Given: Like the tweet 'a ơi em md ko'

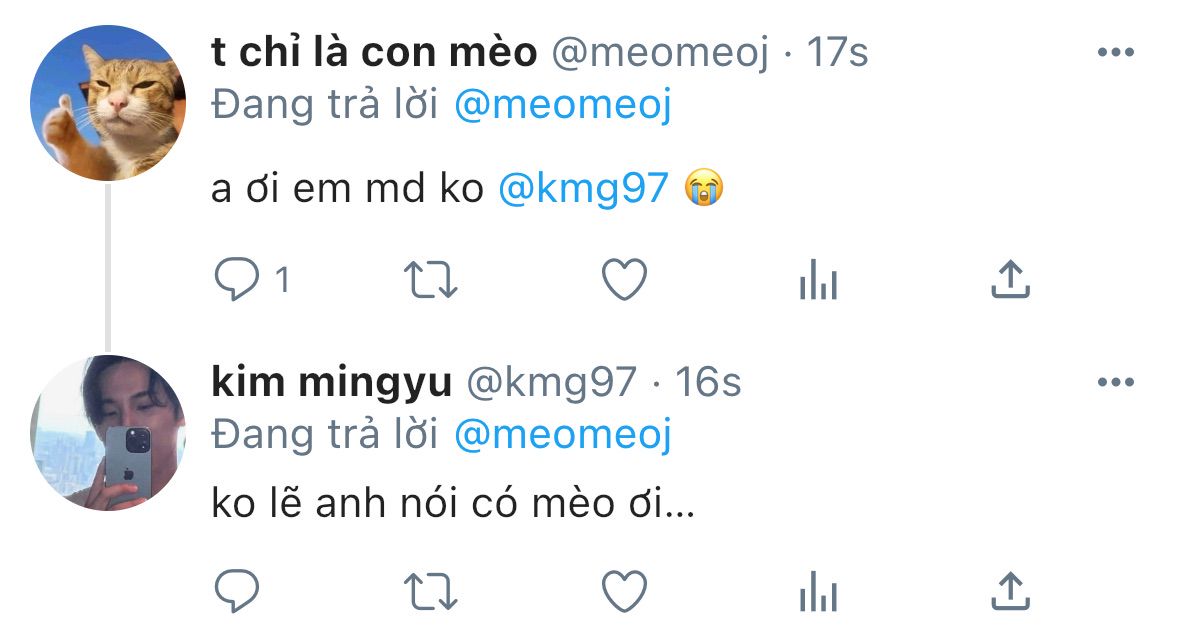Looking at the screenshot, I should pos(624,280).
